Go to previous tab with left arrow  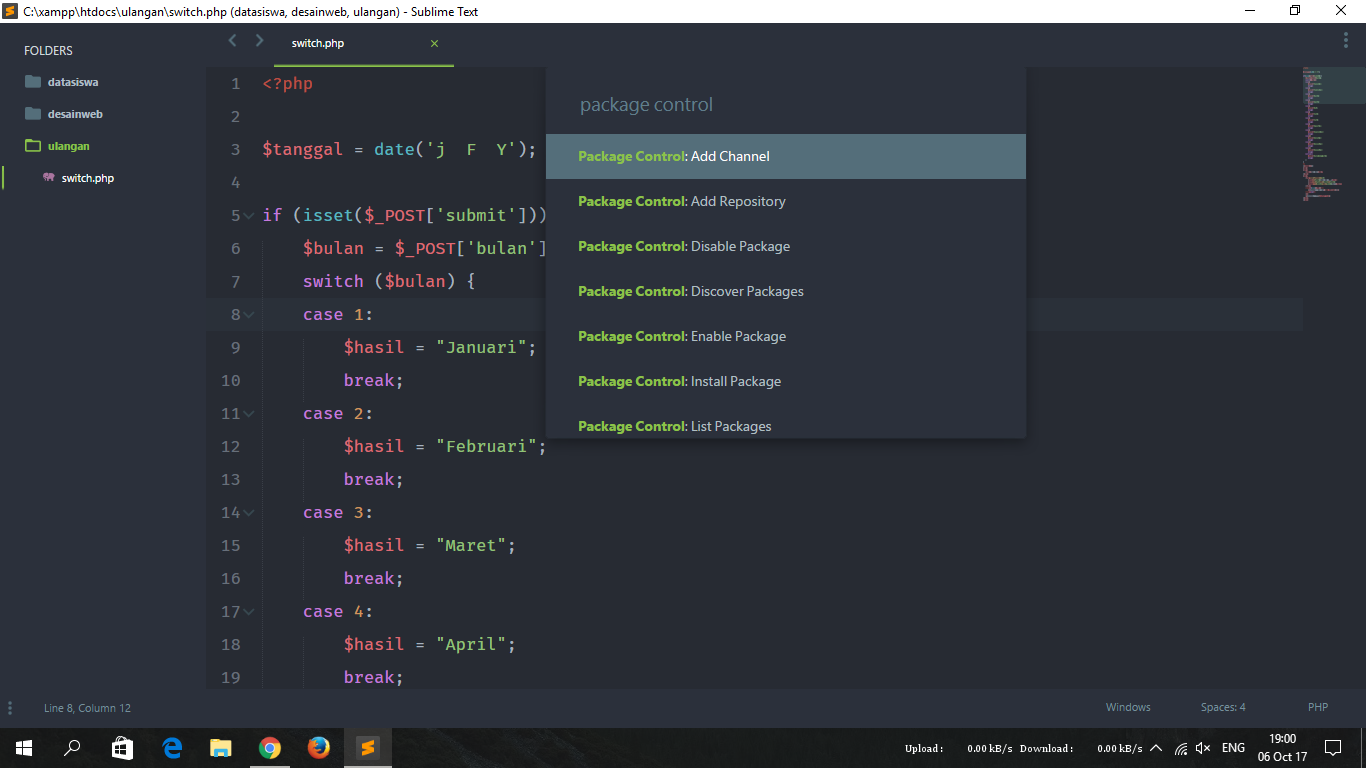tap(232, 41)
